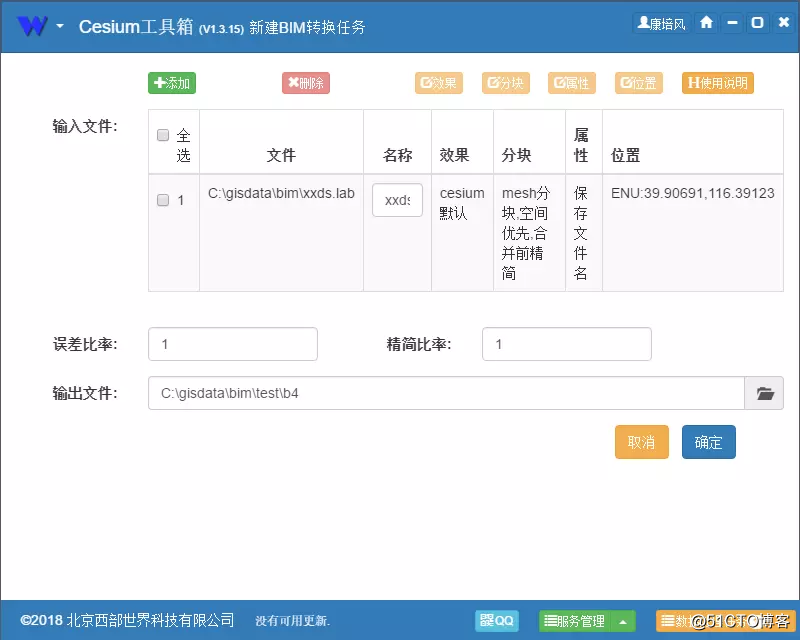This screenshot has height=640, width=800.
Task: Click the 没有可用更新 update status text
Action: (292, 621)
